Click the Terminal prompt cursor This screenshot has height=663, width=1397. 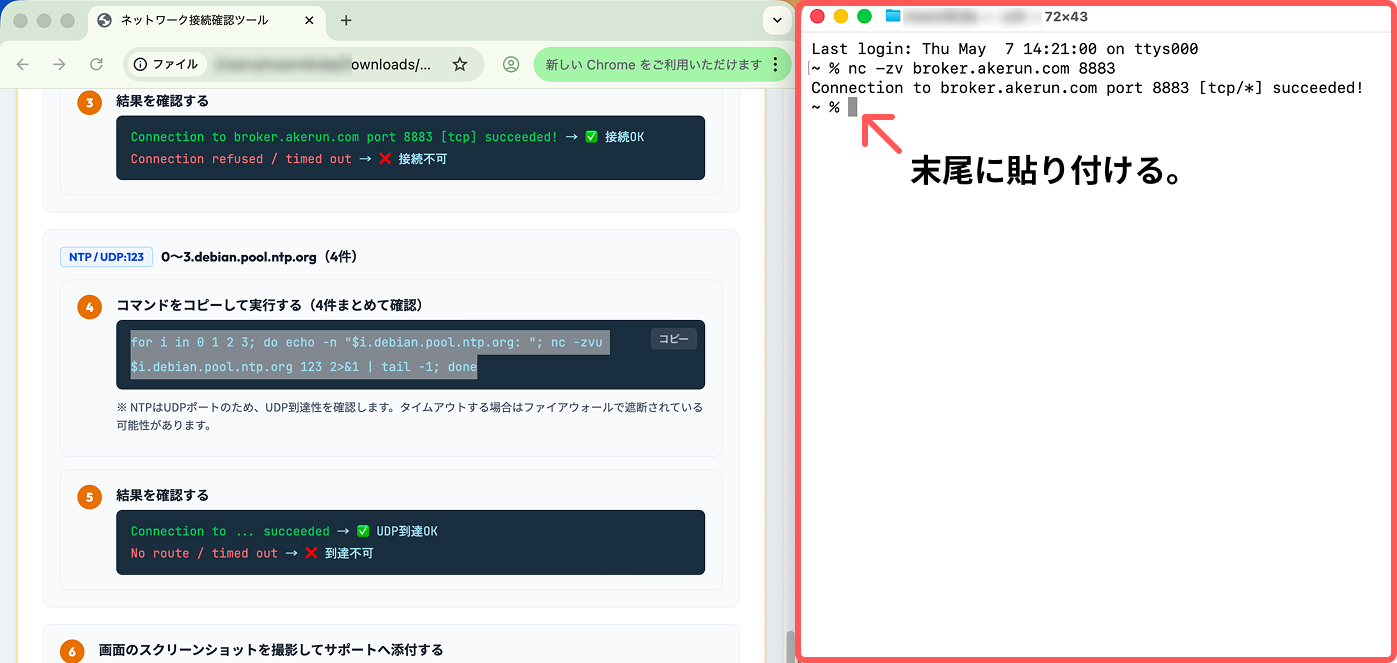pos(853,107)
